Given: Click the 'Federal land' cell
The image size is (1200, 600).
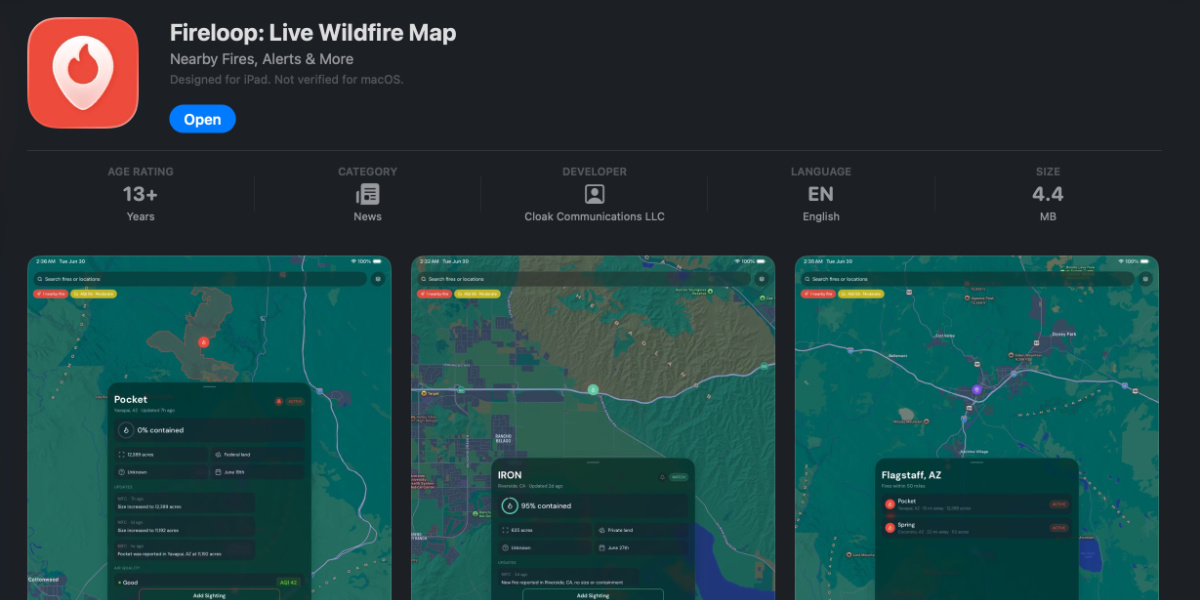Looking at the screenshot, I should tap(257, 454).
